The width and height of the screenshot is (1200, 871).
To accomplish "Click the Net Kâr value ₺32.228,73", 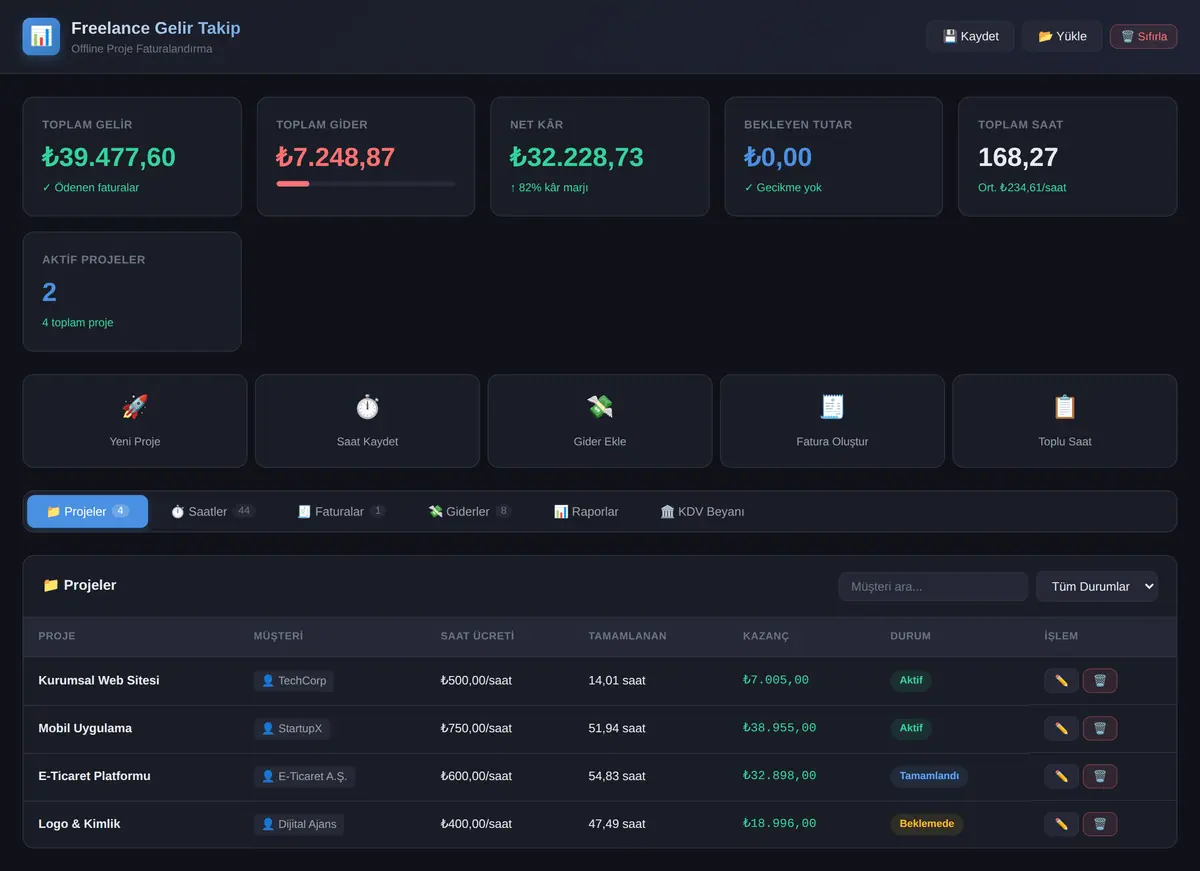I will click(577, 157).
